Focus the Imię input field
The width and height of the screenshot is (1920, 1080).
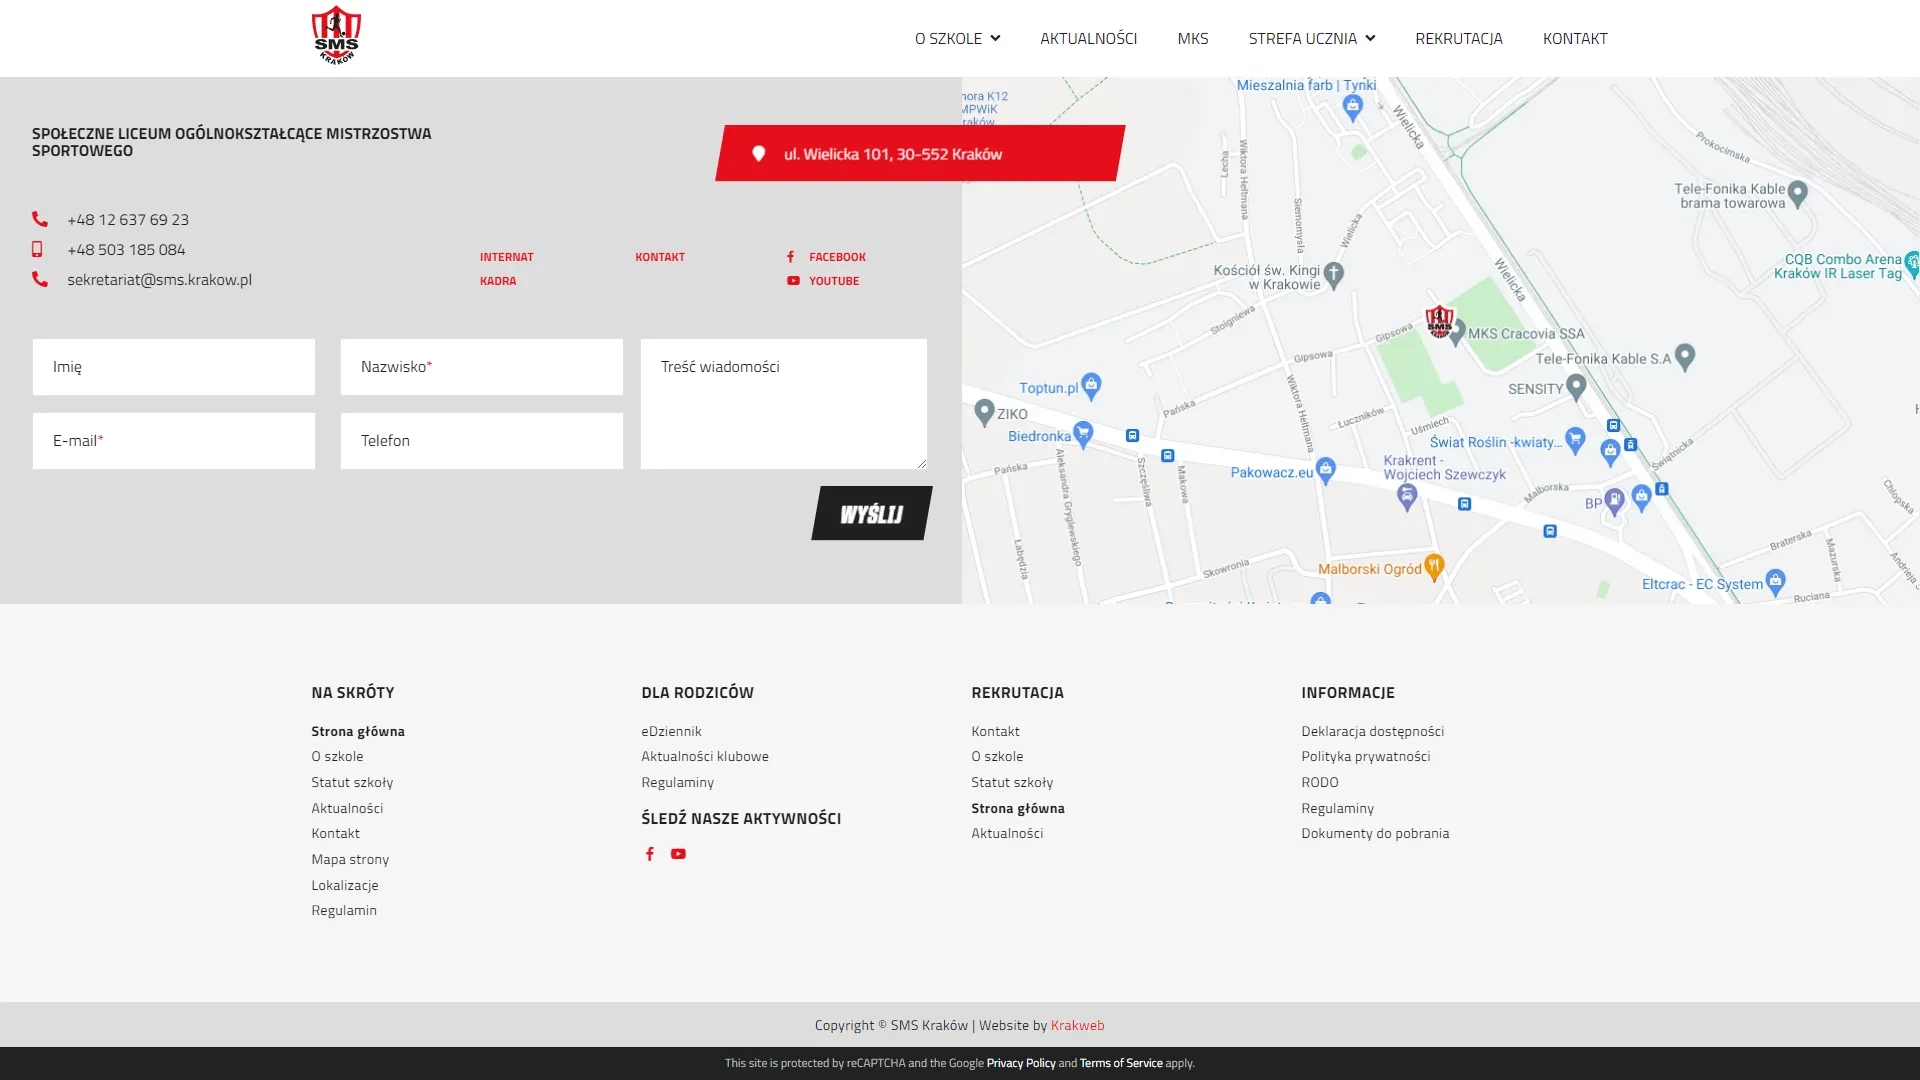coord(174,367)
